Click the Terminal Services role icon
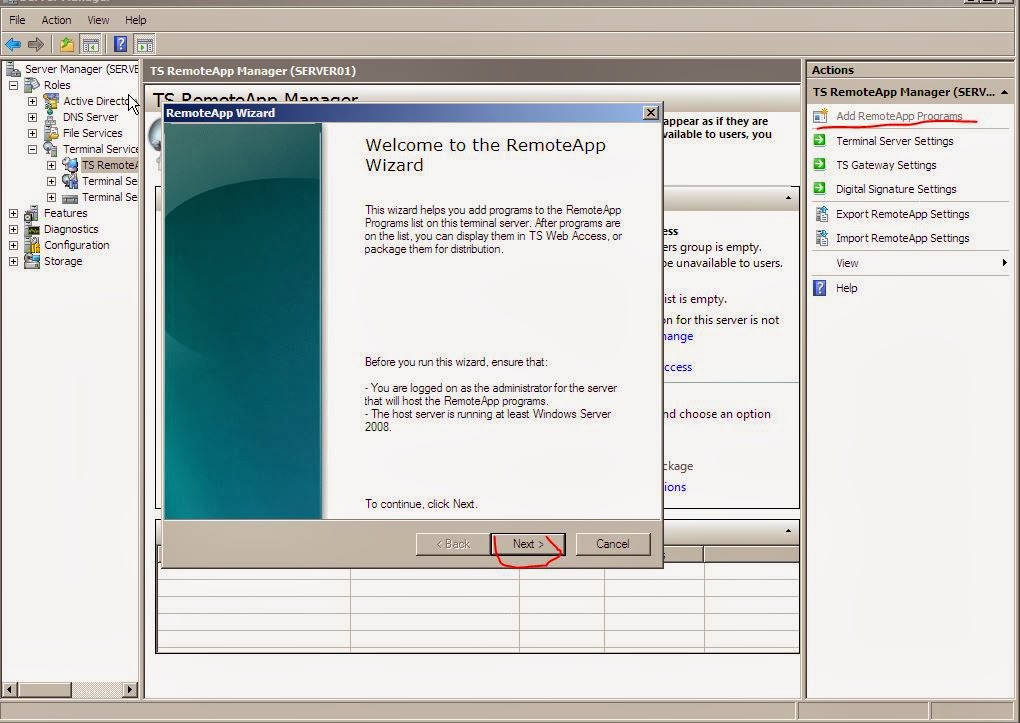Screen dimensions: 1020x723 51,149
